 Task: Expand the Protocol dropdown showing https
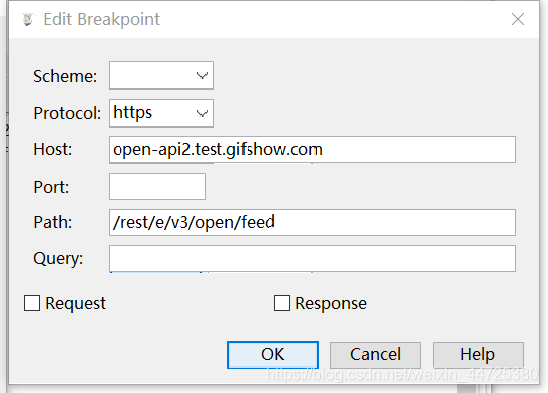(161, 113)
